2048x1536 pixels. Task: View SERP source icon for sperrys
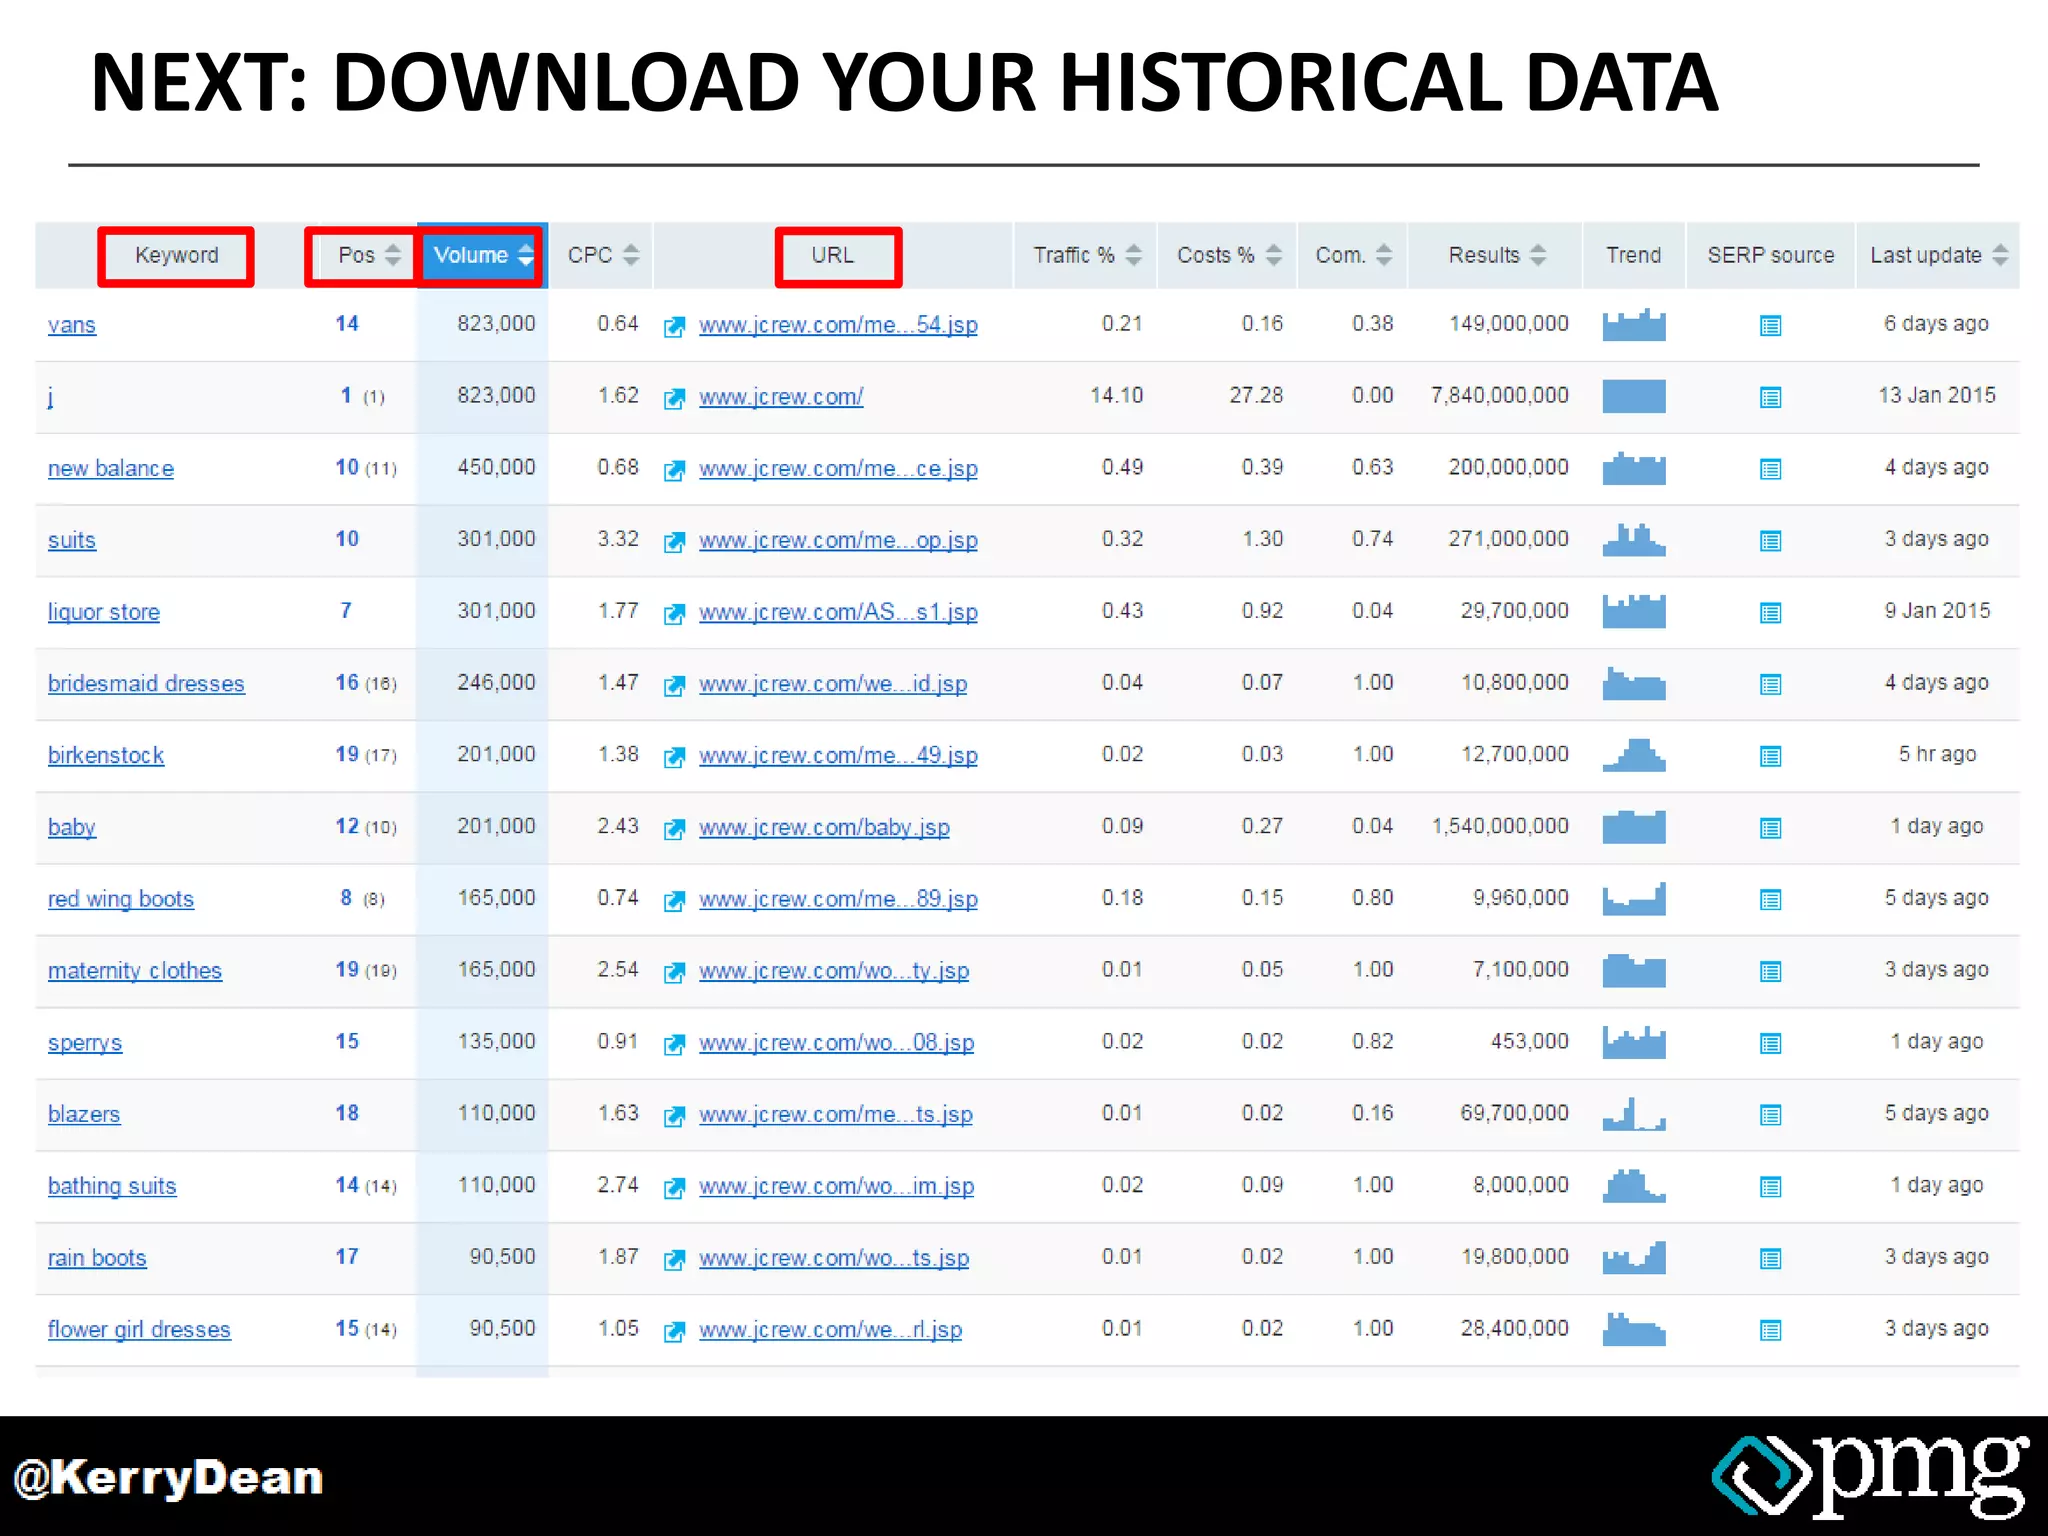1770,1044
